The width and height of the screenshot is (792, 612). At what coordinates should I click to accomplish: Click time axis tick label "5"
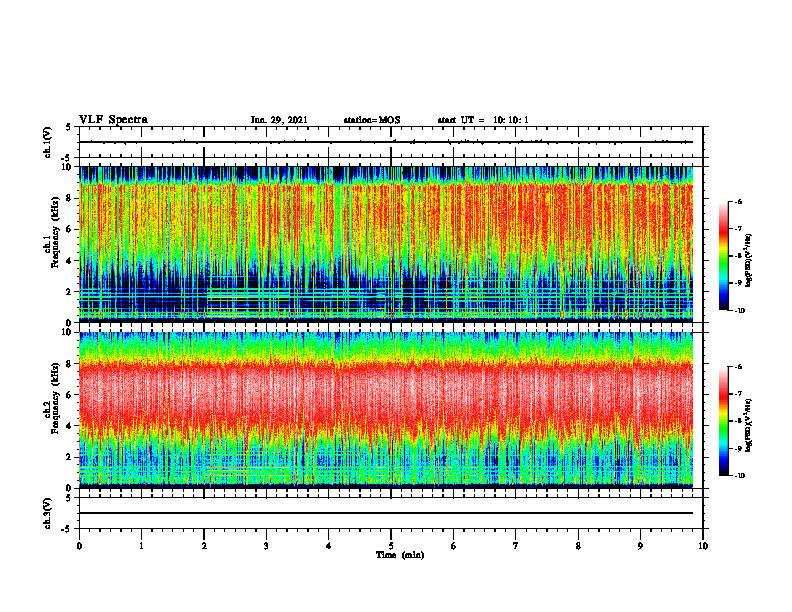pyautogui.click(x=391, y=546)
